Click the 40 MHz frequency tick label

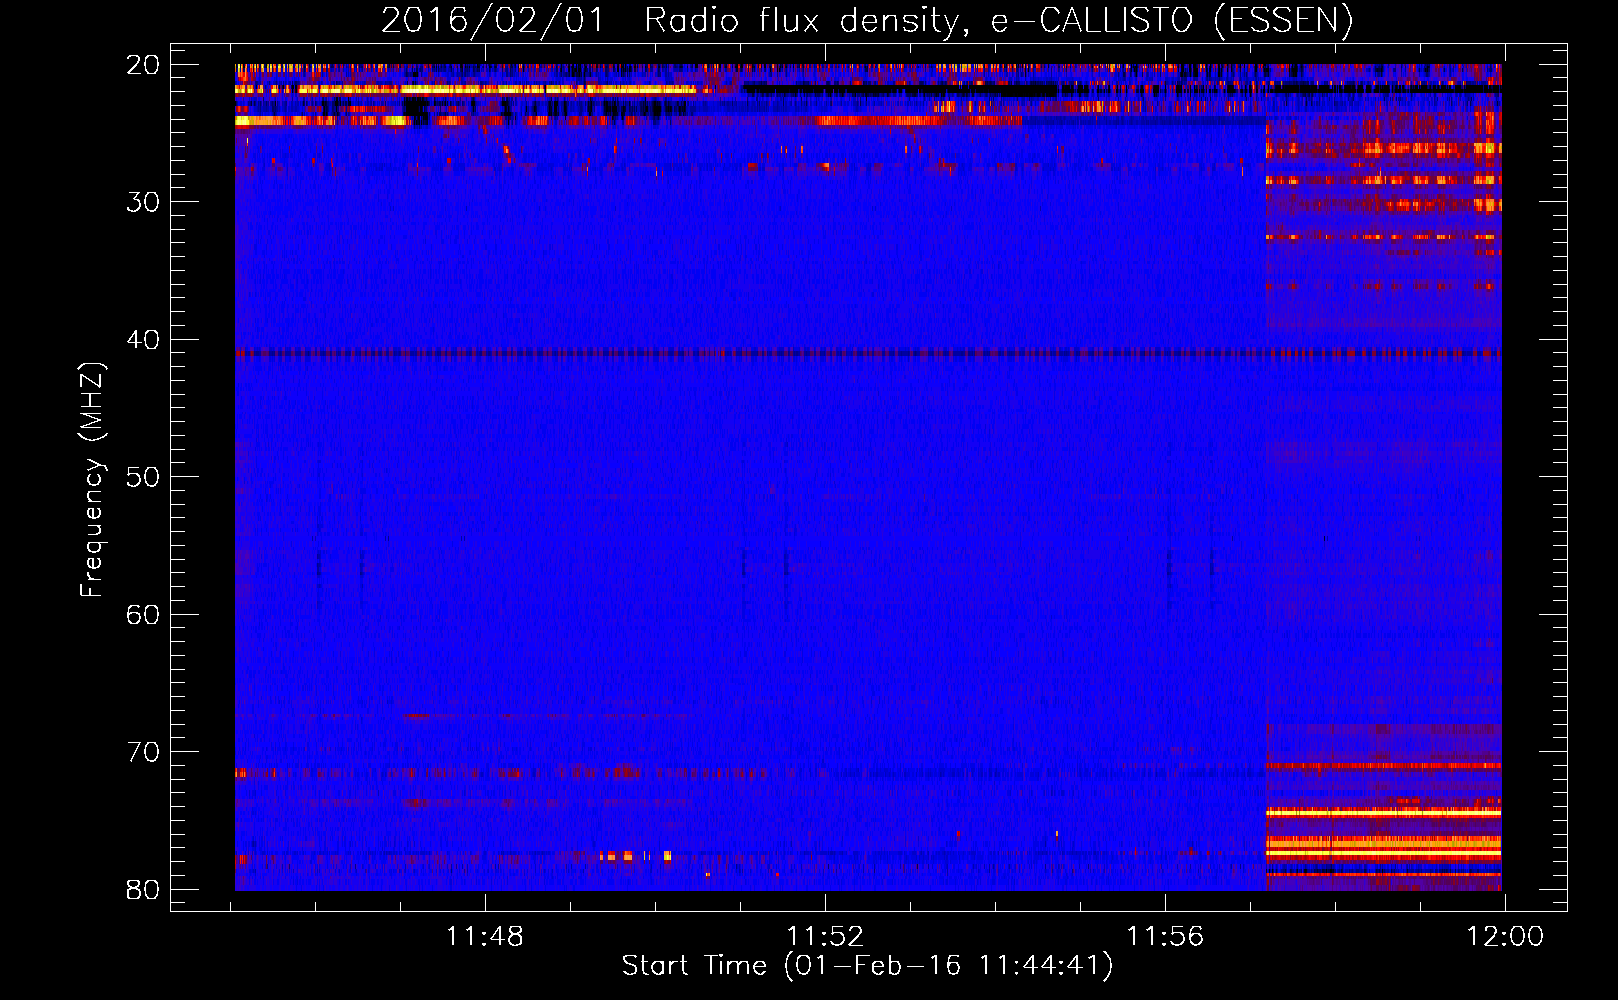point(143,340)
